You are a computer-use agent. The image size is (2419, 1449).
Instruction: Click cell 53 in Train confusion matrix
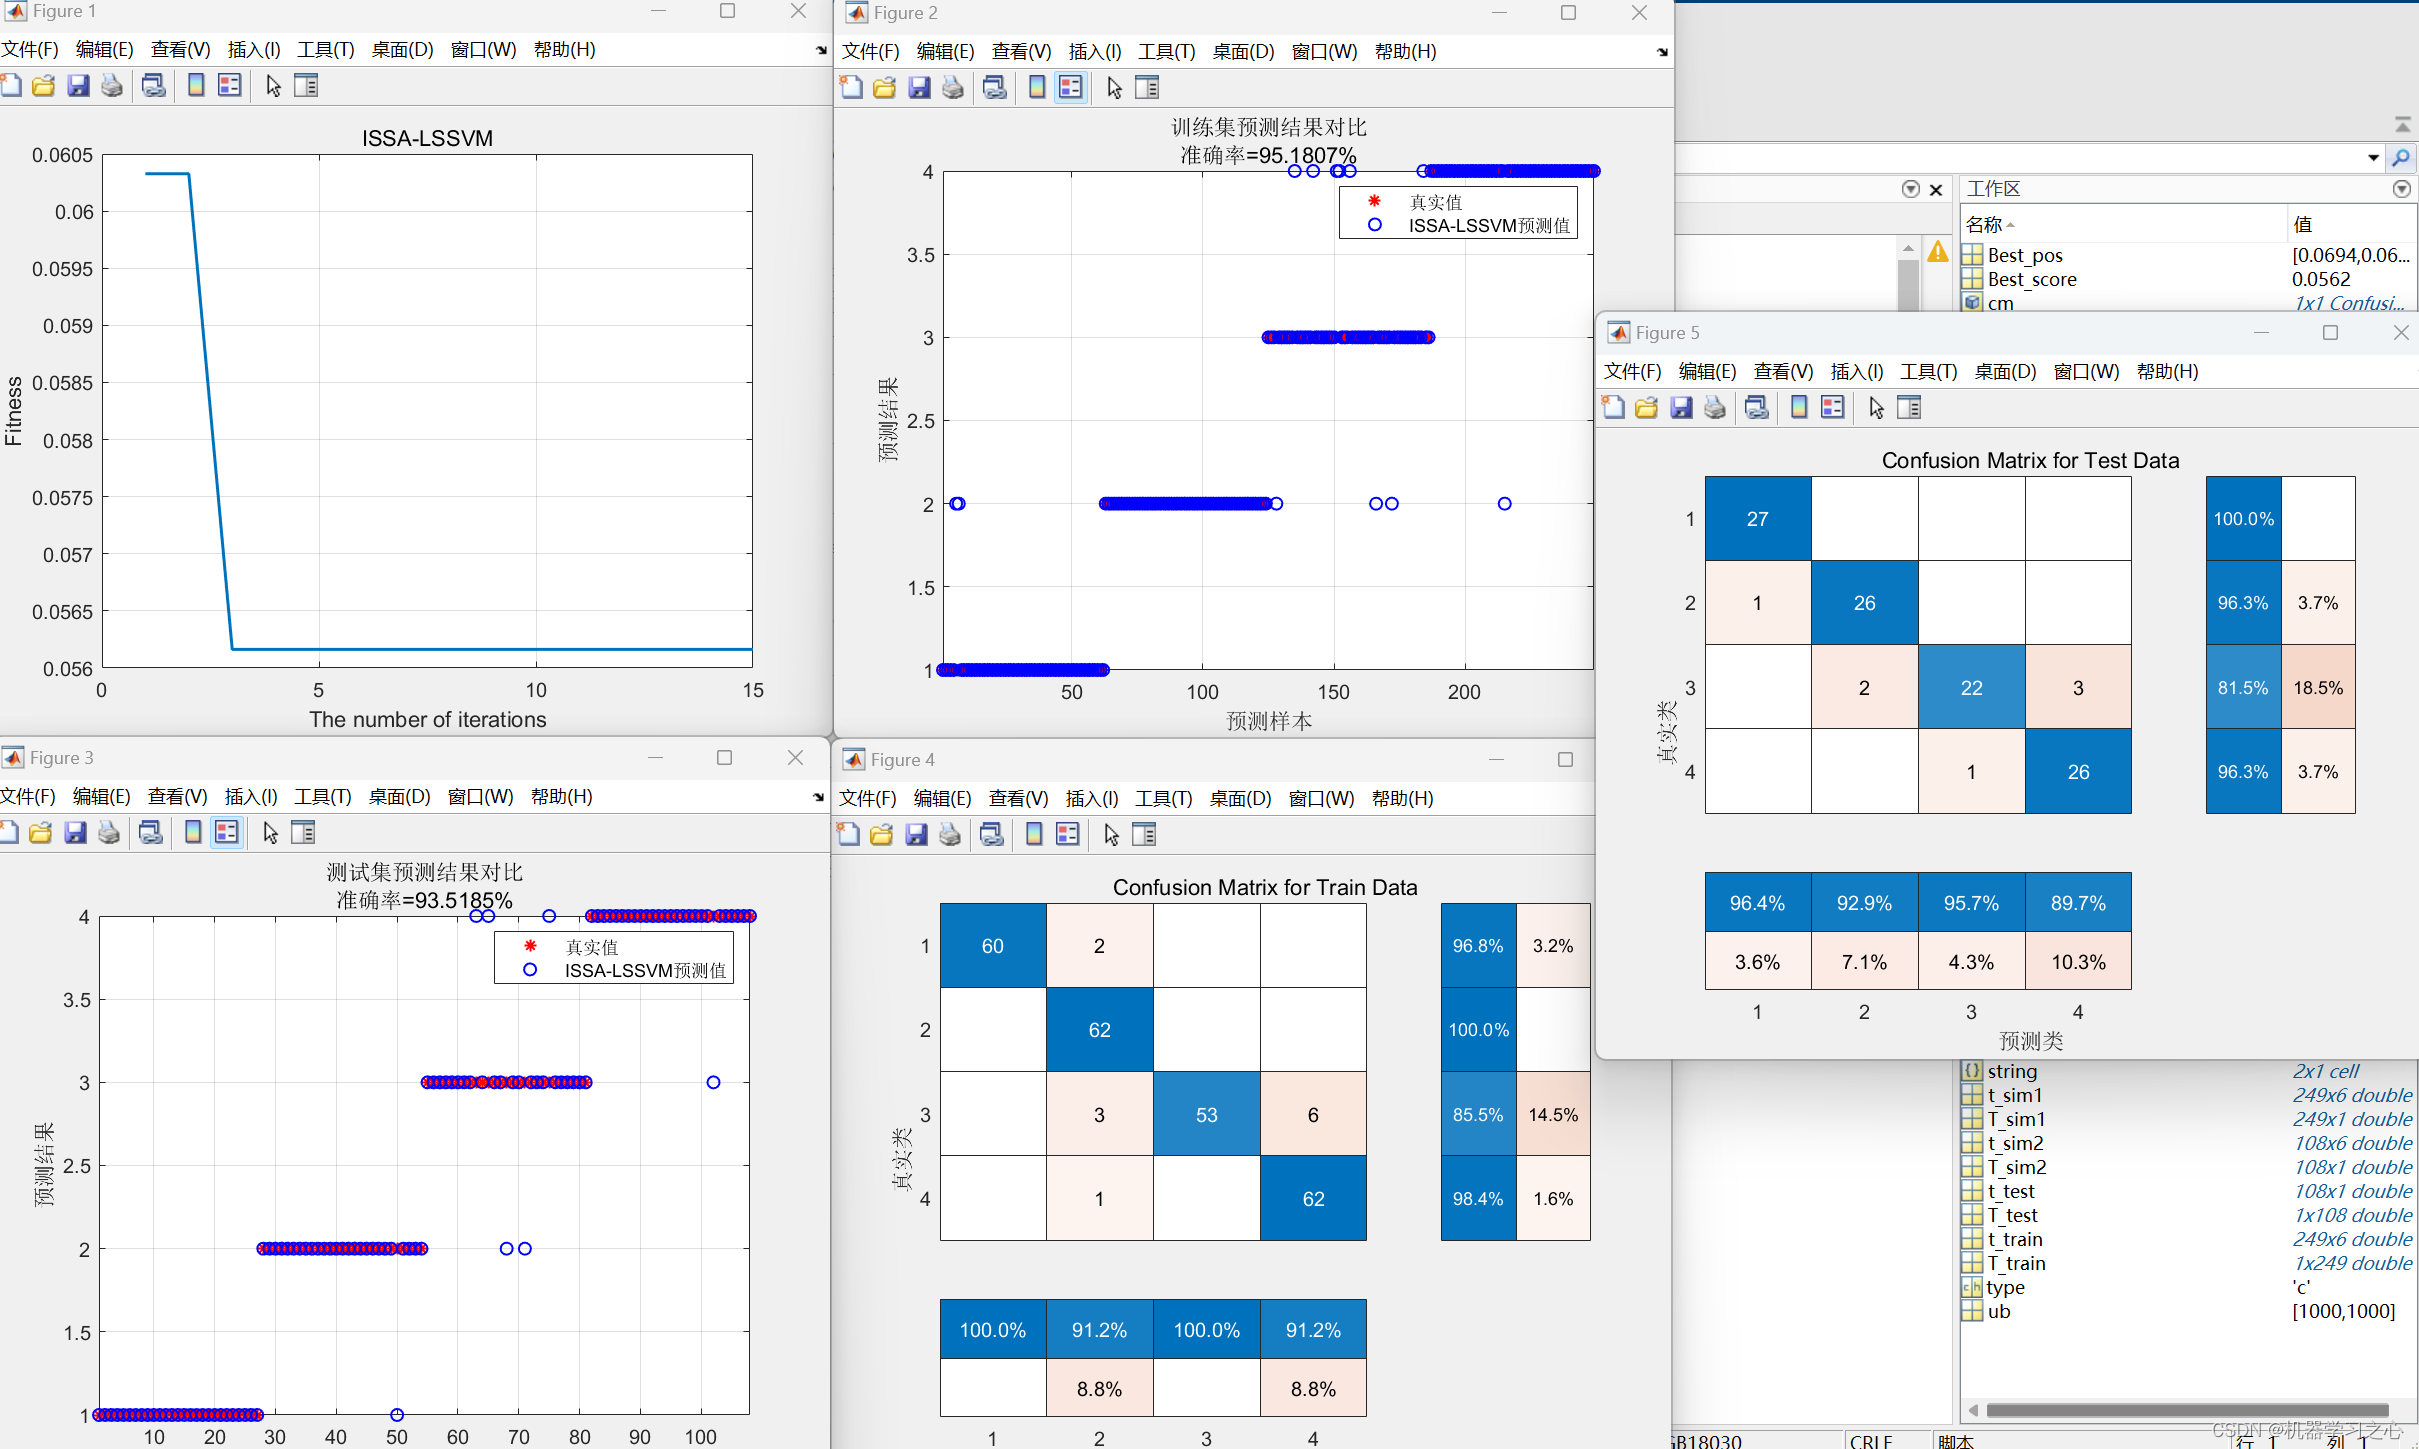(x=1206, y=1115)
